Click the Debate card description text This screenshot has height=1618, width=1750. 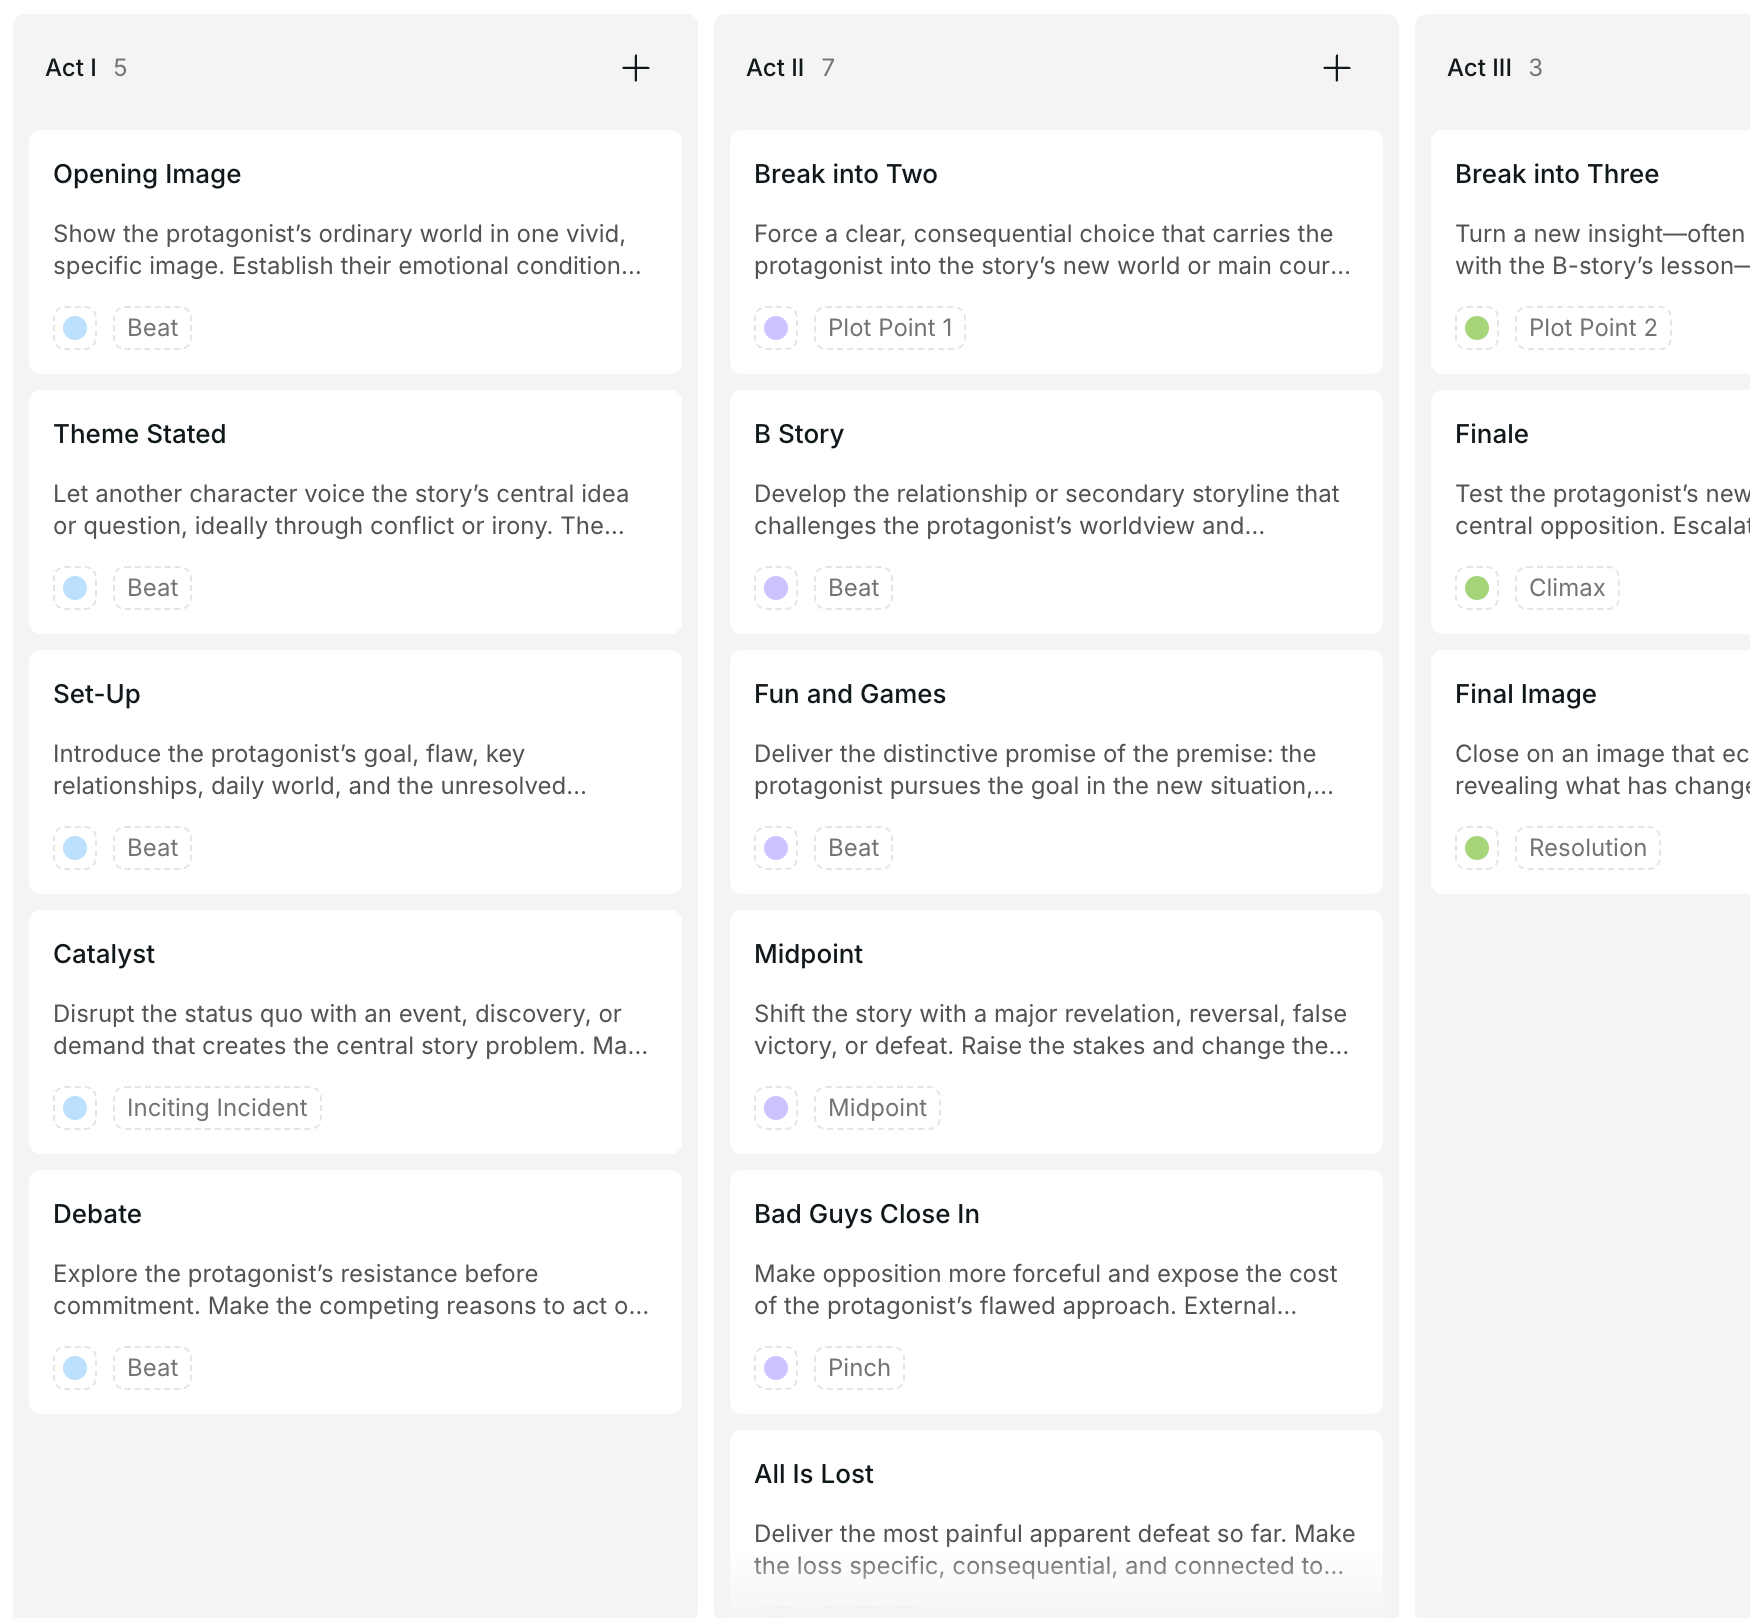pos(351,1290)
